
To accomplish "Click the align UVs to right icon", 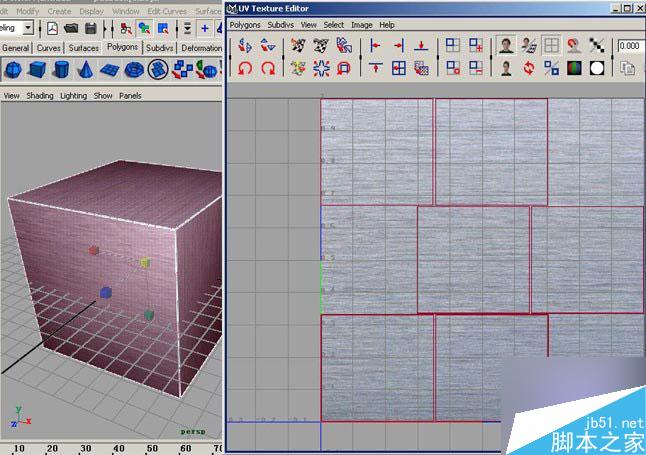I will 398,45.
